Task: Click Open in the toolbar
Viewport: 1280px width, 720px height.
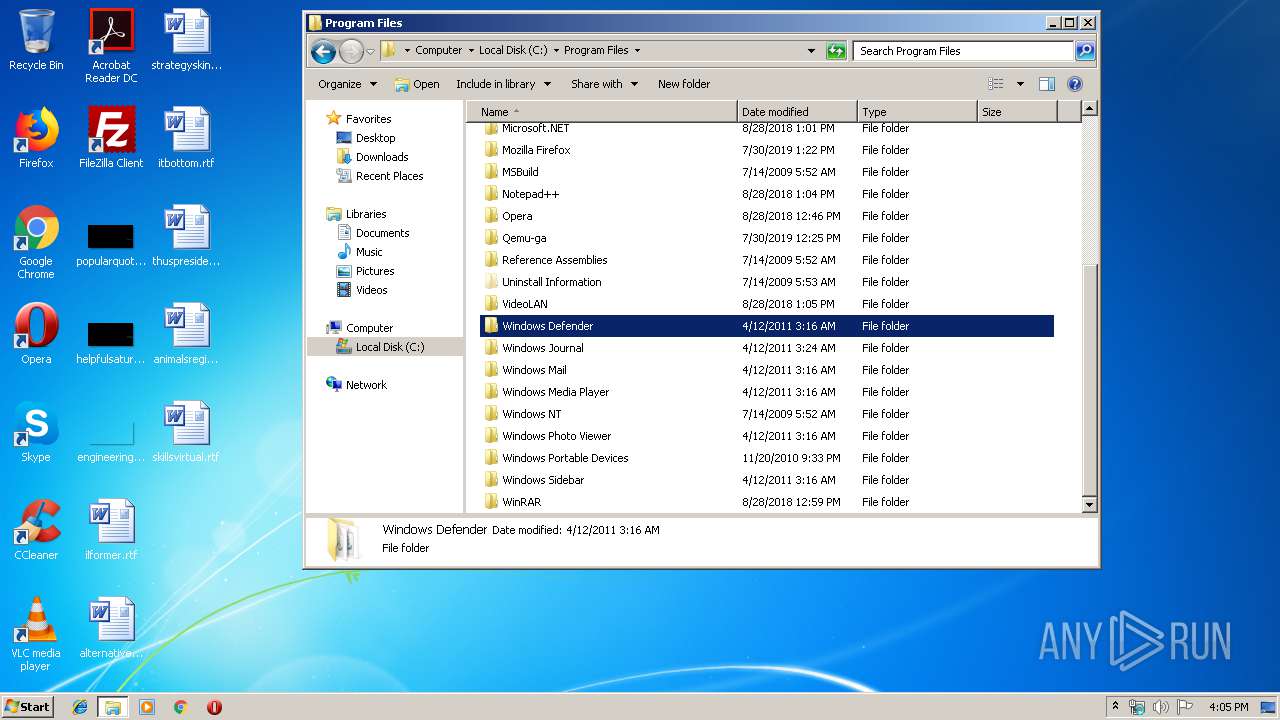Action: point(417,84)
